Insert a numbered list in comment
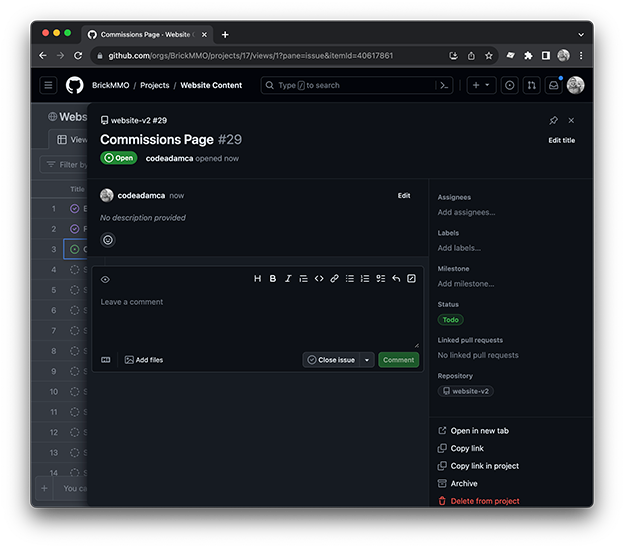624x548 pixels. [365, 279]
